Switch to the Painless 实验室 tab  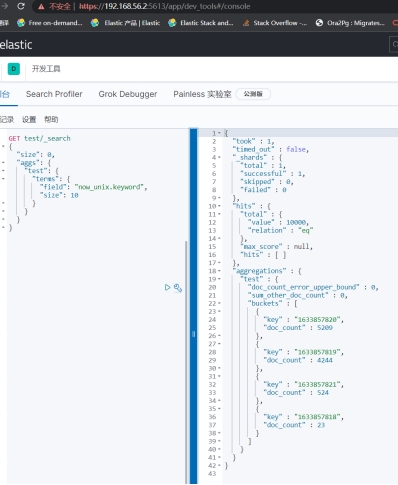pos(202,94)
